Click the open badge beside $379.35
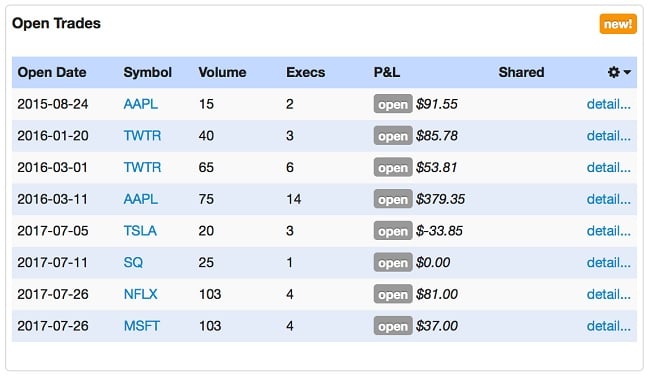The image size is (650, 377). point(393,199)
